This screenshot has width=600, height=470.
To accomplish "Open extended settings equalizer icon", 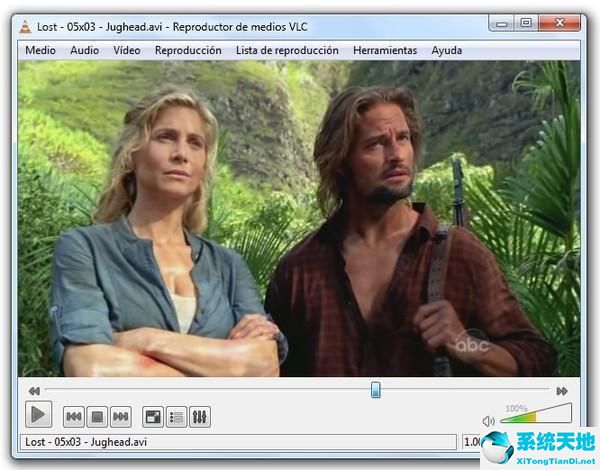I will coord(200,416).
